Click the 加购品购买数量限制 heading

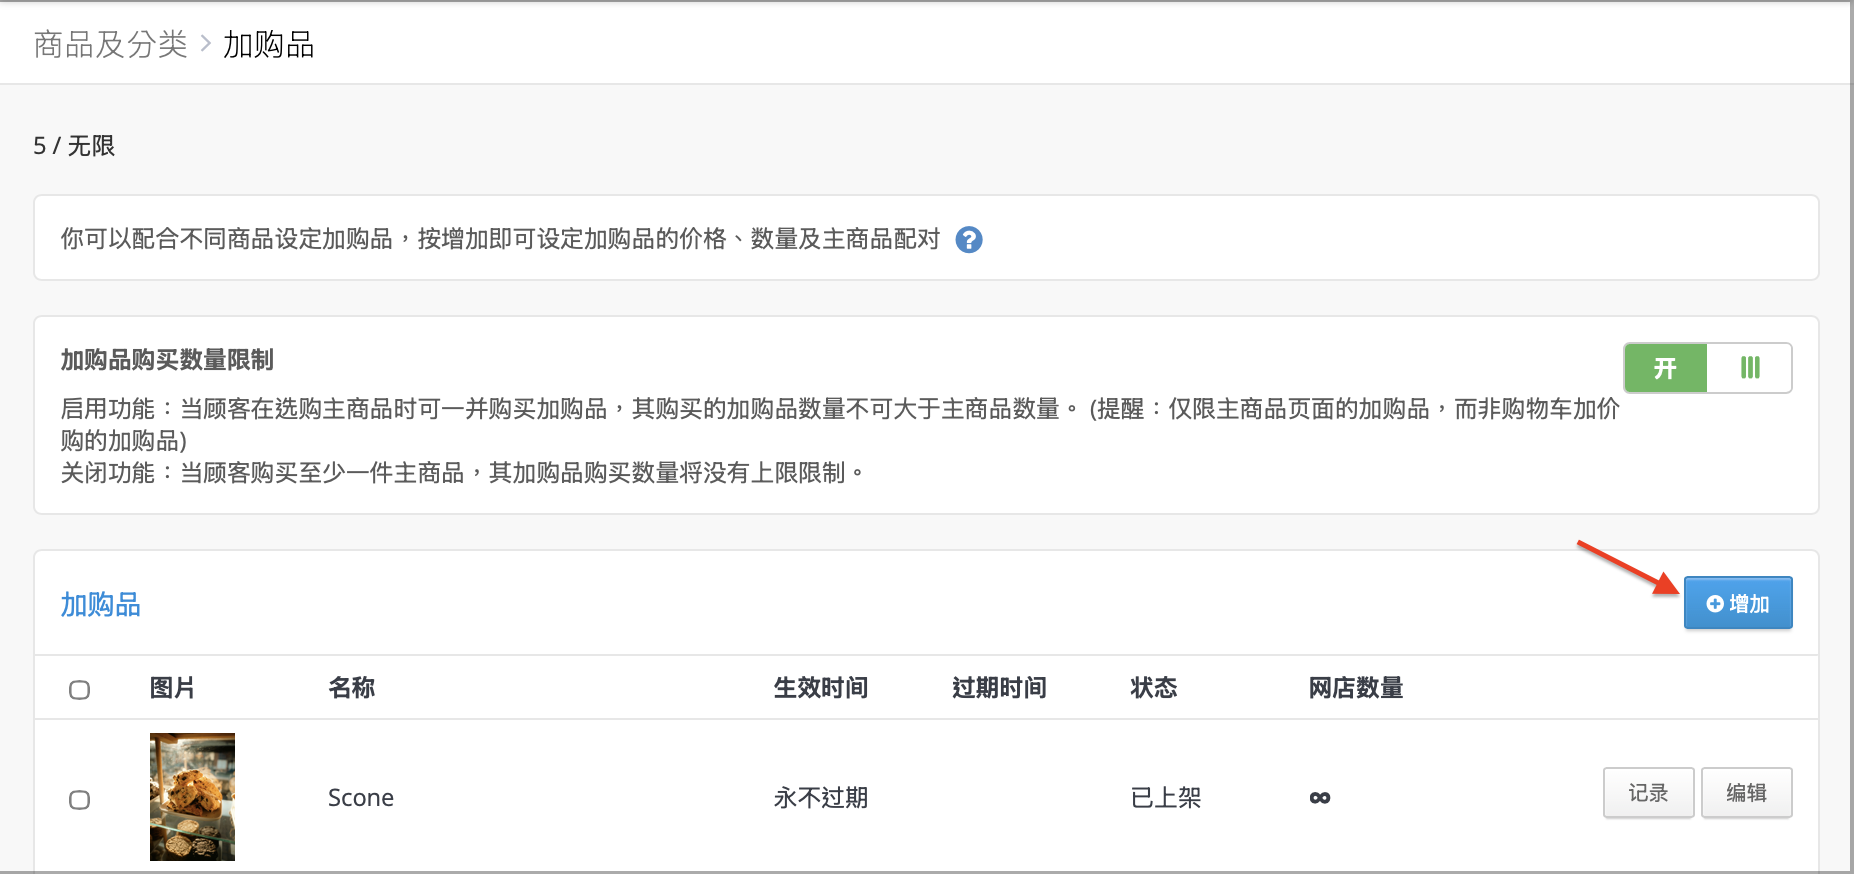coord(167,360)
